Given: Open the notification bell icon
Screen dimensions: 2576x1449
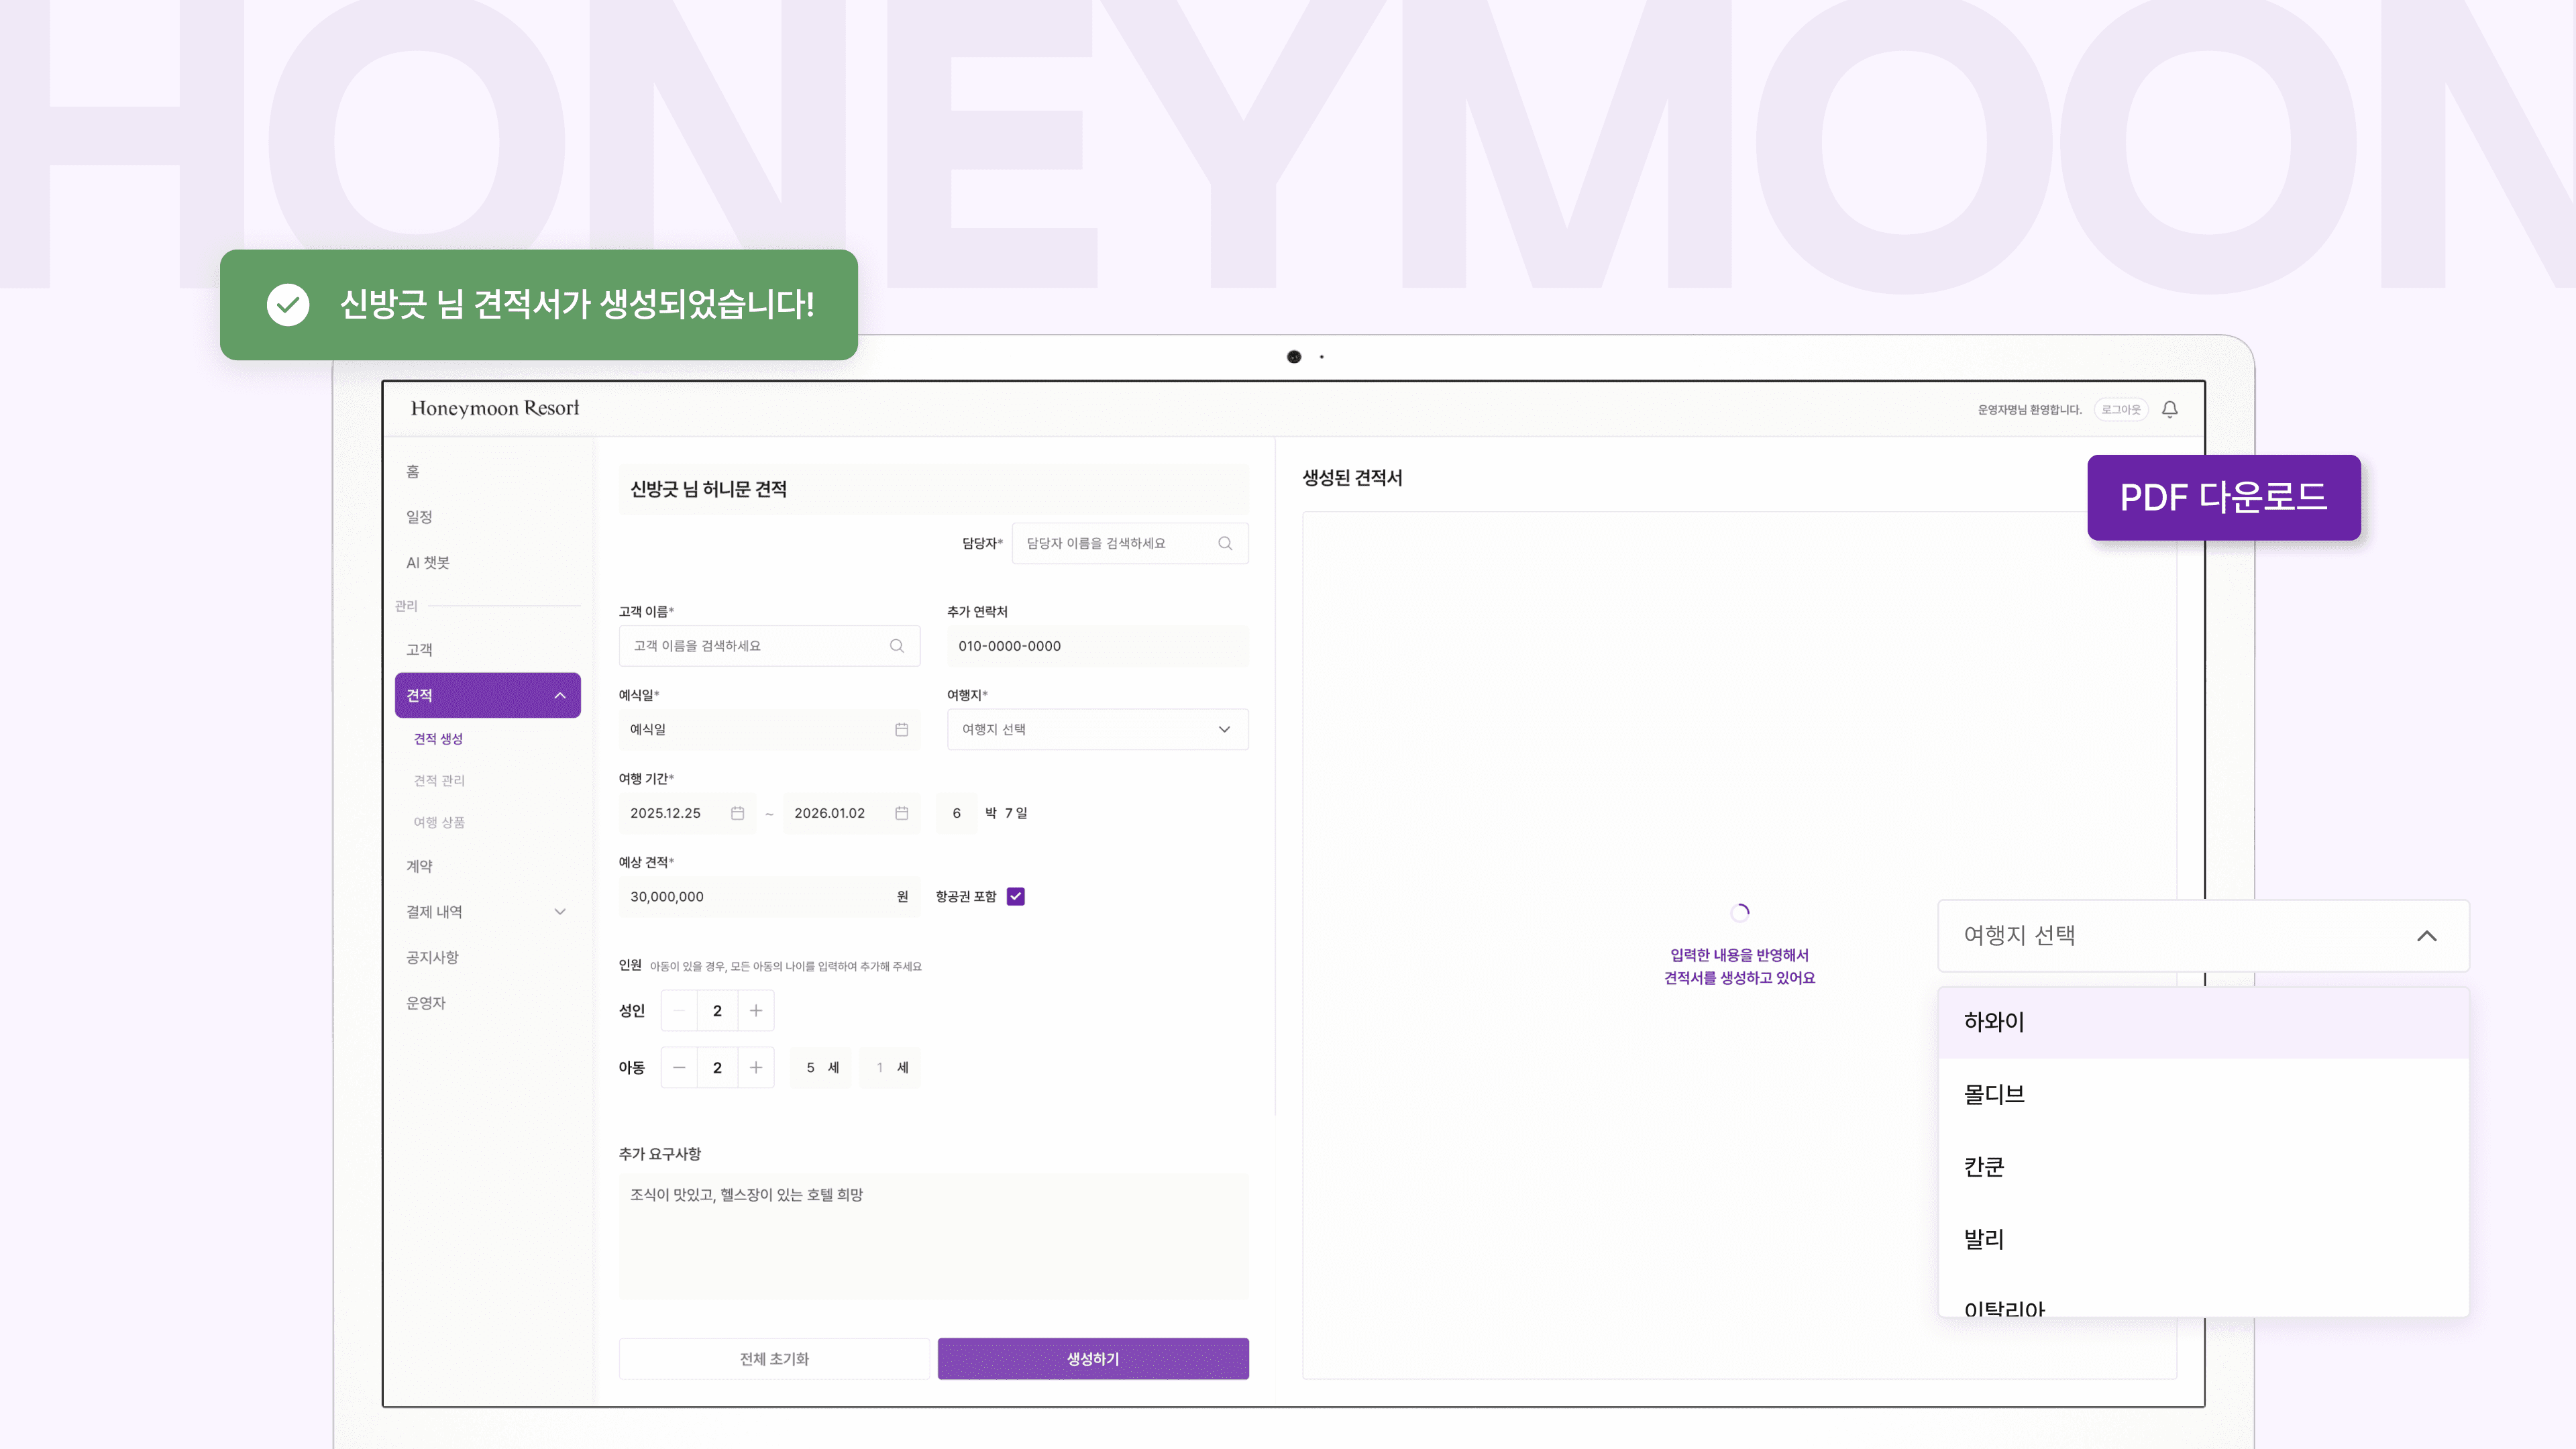Looking at the screenshot, I should 2170,409.
